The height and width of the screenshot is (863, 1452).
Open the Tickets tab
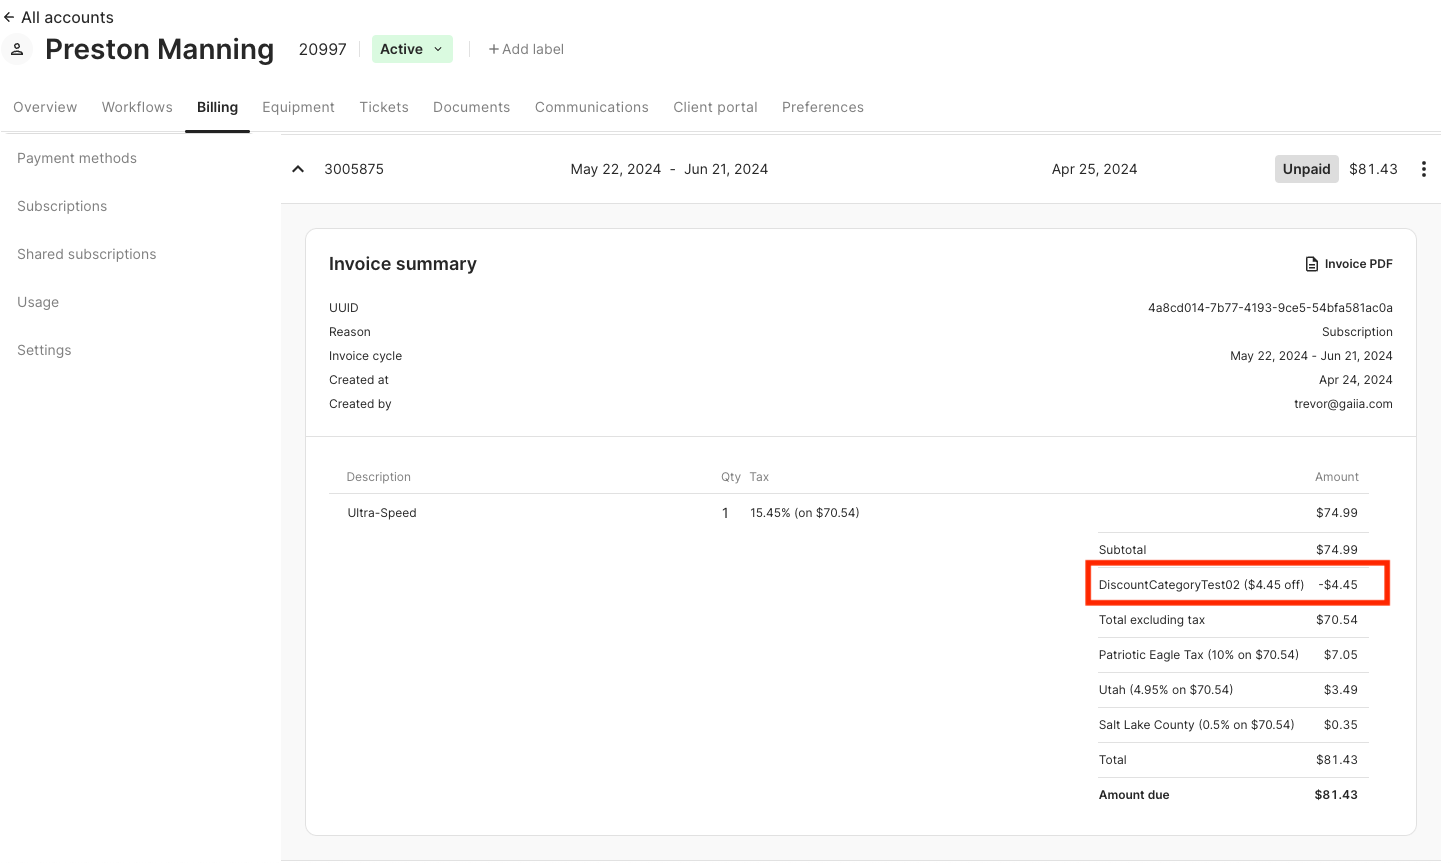pos(384,107)
